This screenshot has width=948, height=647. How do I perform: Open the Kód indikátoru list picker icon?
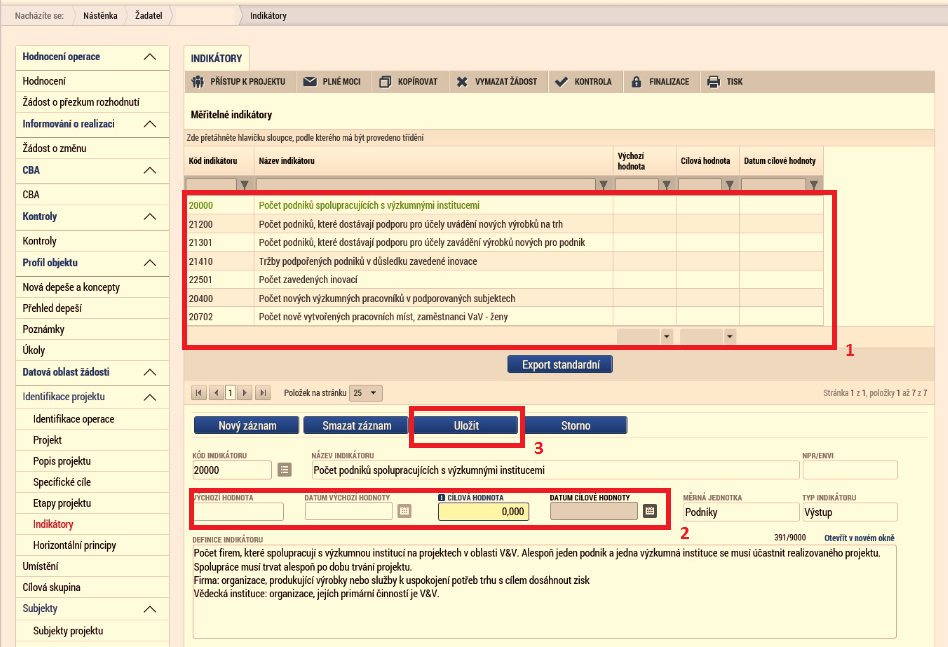coord(284,470)
